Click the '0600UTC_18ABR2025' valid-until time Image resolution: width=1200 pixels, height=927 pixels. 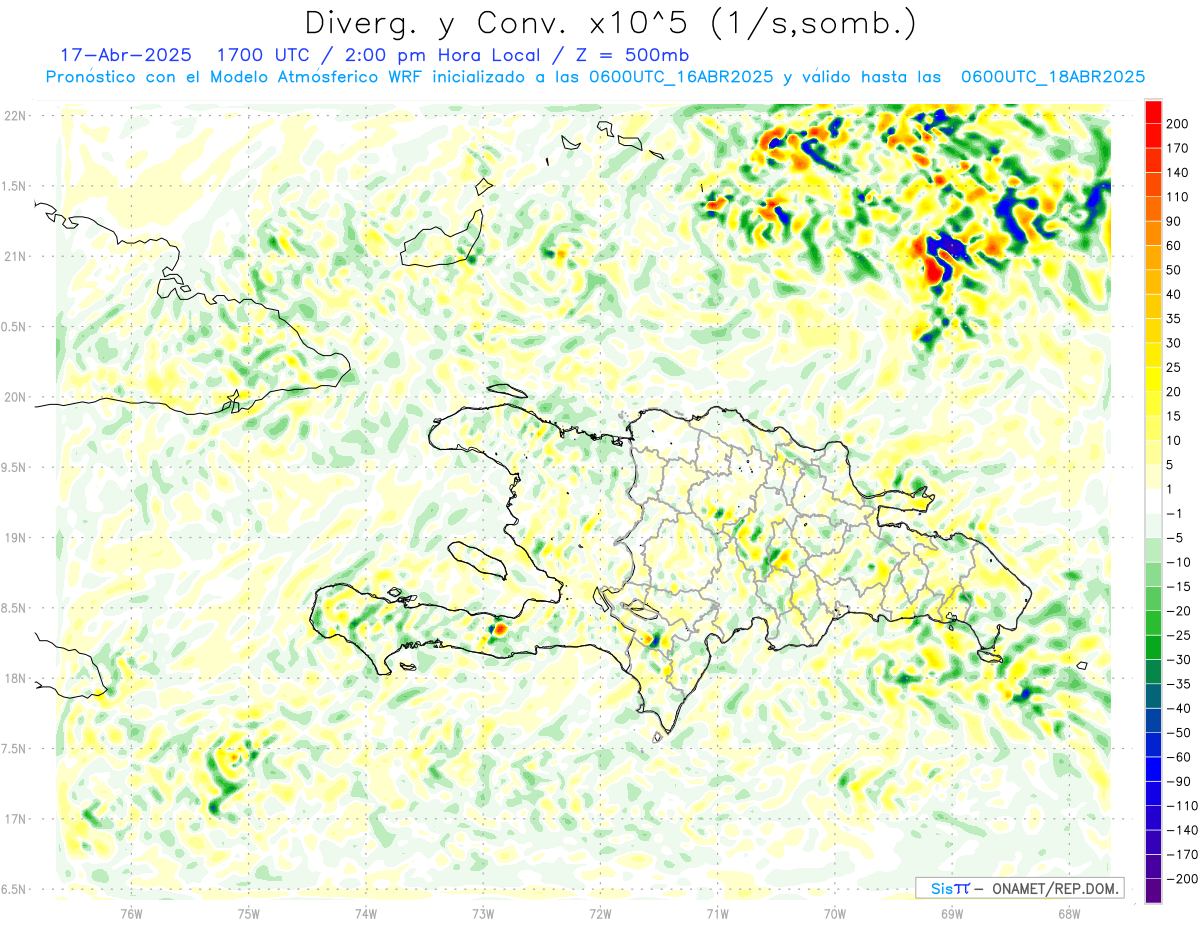[x=1052, y=77]
